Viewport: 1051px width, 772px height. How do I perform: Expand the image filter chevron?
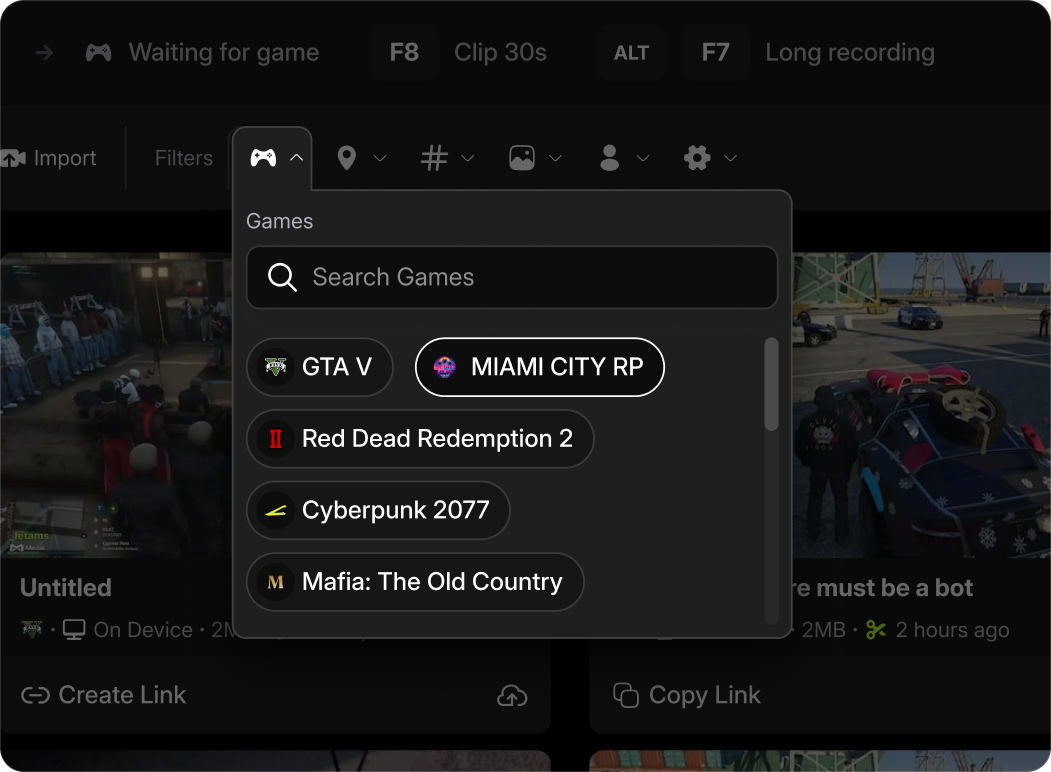556,158
